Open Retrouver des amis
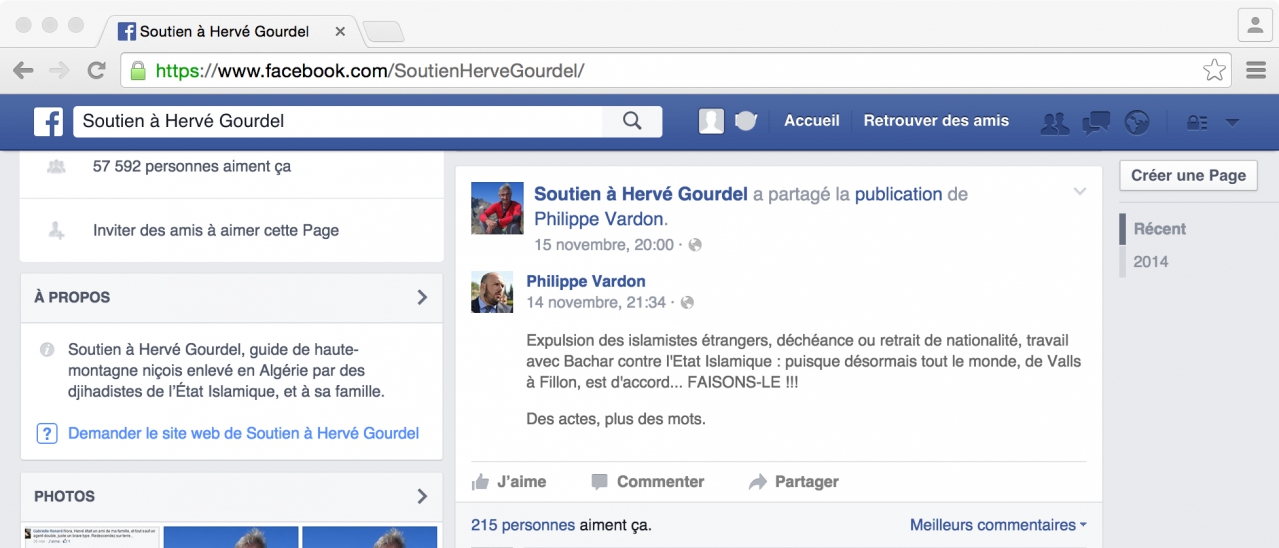 click(x=936, y=120)
